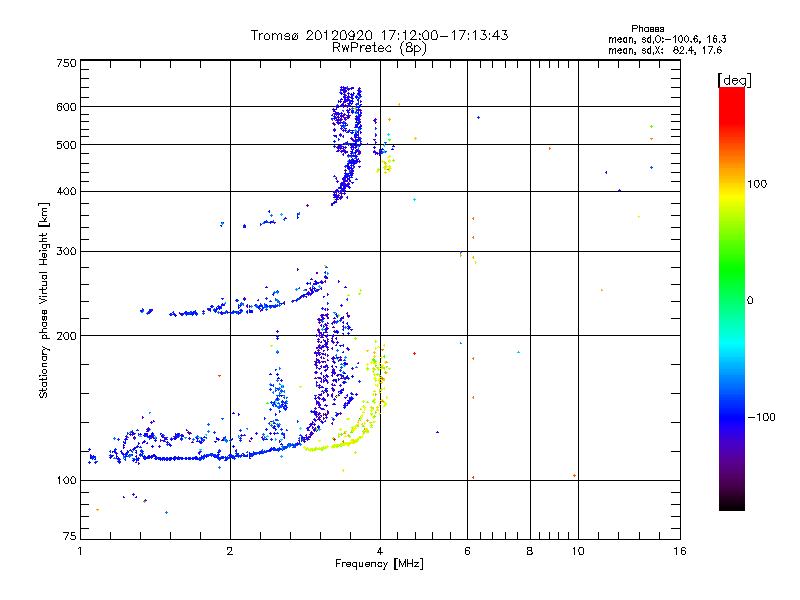Select the 'RwPretec (8p)' subtitle text
This screenshot has height=600, width=800.
point(379,48)
